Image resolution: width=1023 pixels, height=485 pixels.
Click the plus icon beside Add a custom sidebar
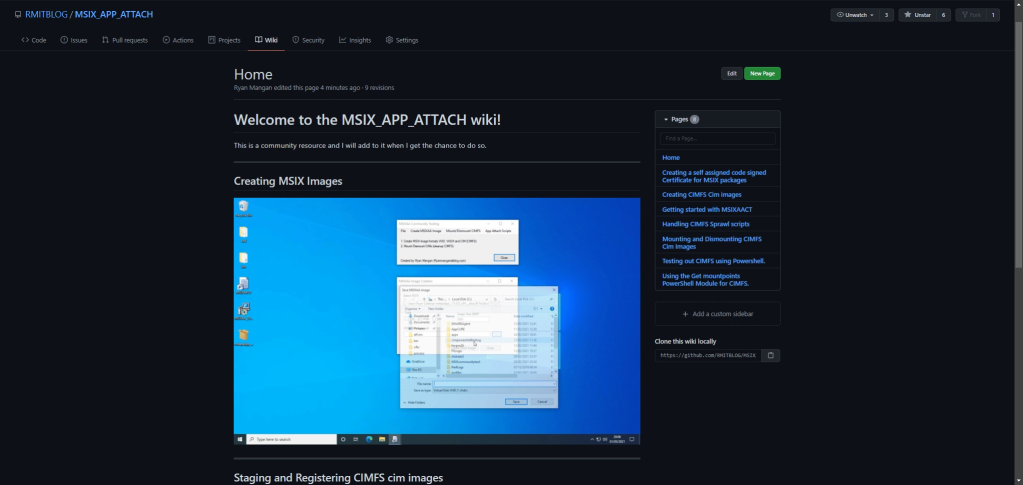click(685, 314)
